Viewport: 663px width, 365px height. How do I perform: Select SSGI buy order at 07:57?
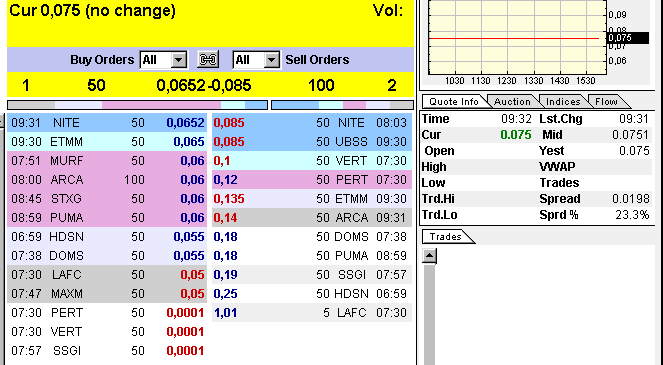[x=107, y=351]
